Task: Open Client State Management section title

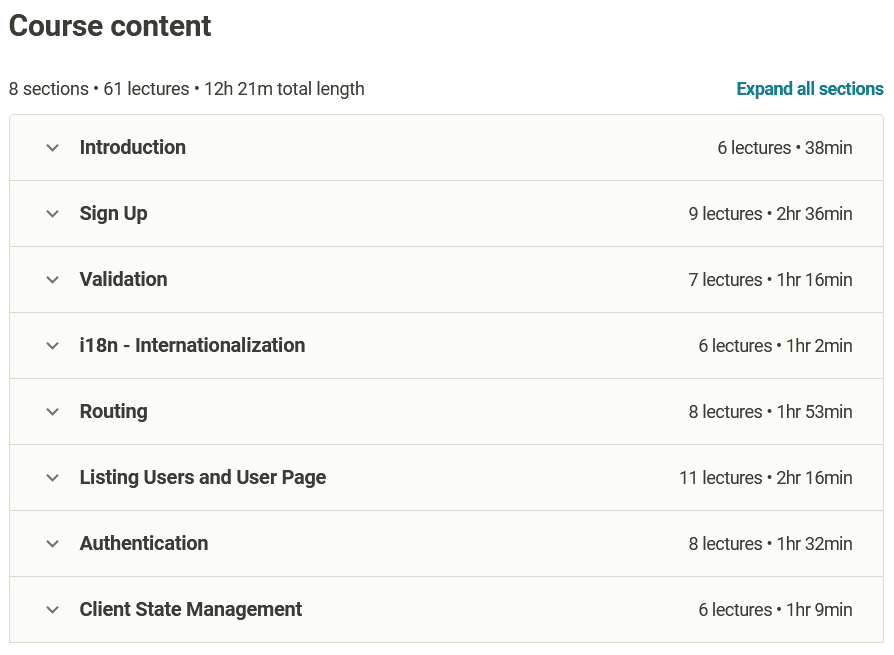Action: pyautogui.click(x=191, y=609)
